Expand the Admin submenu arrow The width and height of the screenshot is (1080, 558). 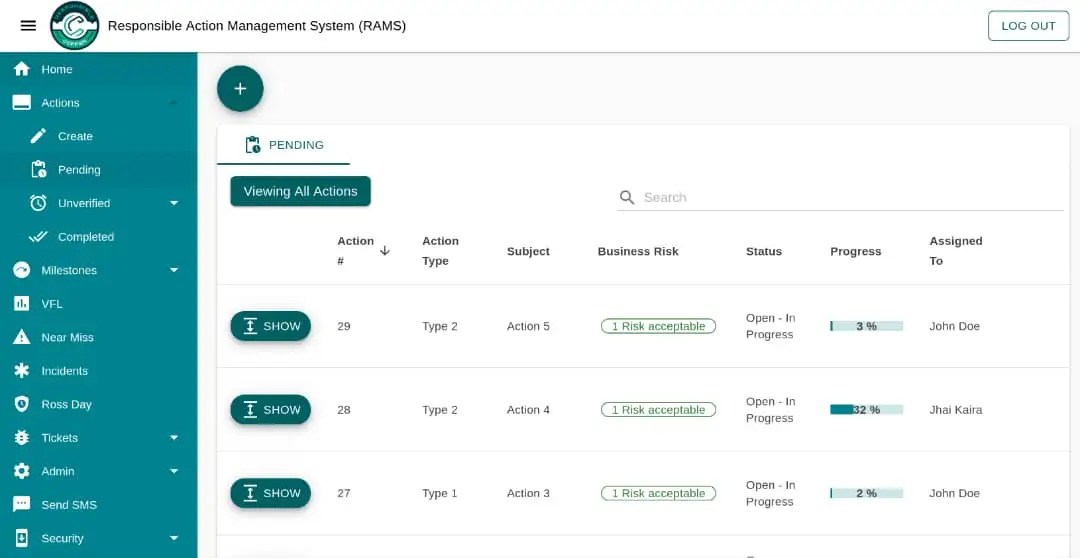(x=174, y=471)
